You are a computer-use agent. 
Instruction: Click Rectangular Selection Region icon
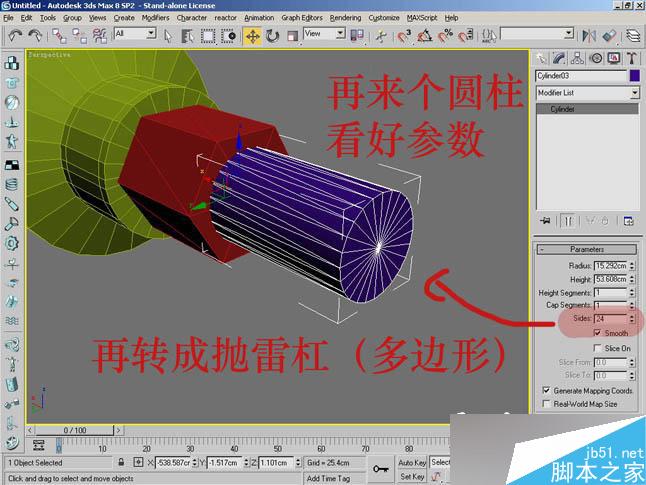tap(208, 36)
